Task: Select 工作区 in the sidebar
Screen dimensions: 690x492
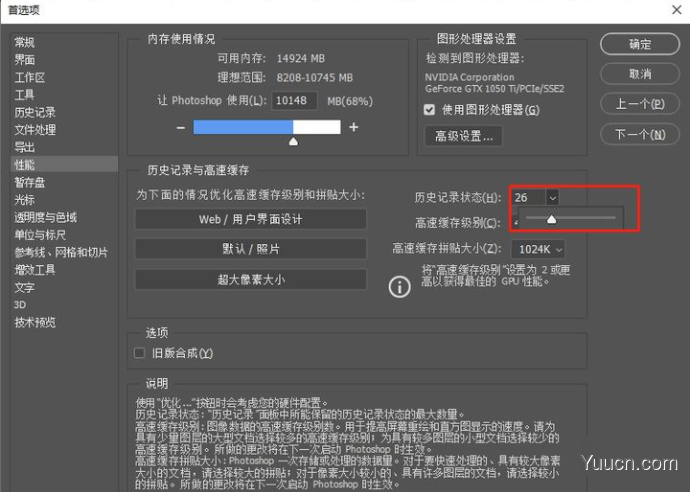Action: [x=29, y=77]
